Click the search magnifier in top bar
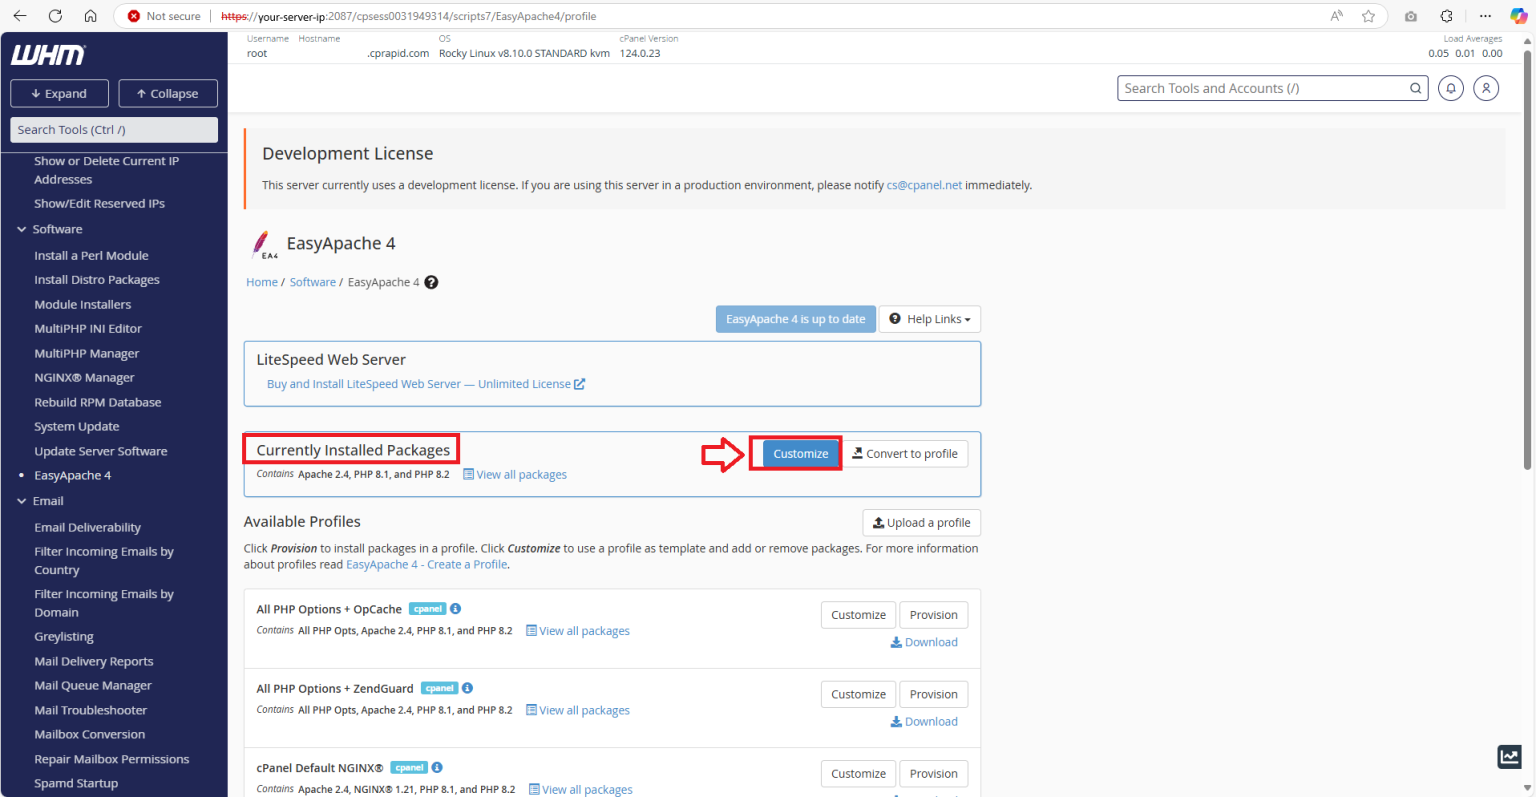The width and height of the screenshot is (1536, 797). tap(1416, 88)
